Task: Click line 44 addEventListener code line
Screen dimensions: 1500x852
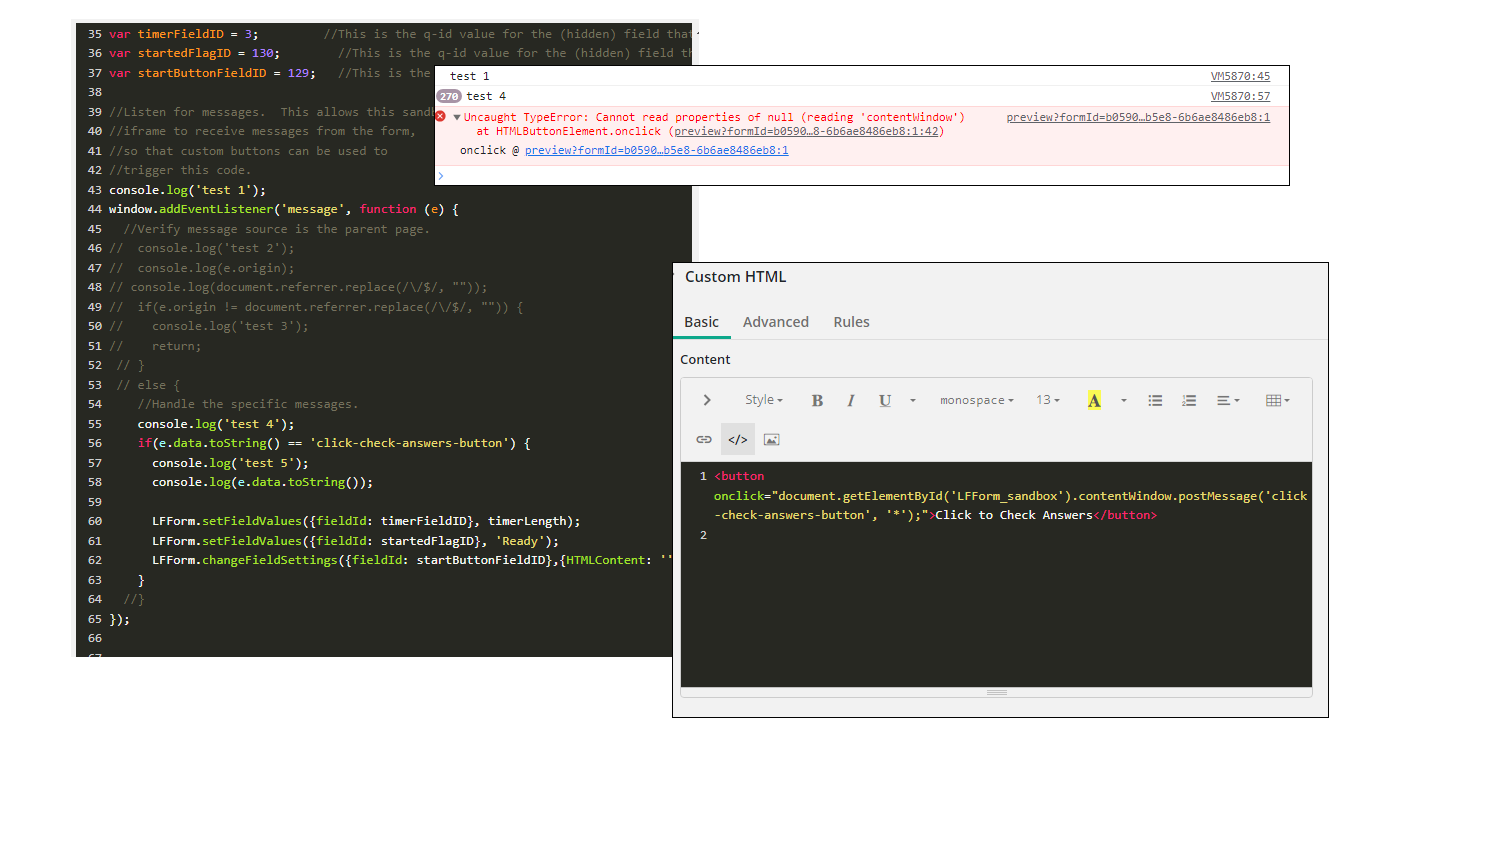Action: [x=284, y=209]
